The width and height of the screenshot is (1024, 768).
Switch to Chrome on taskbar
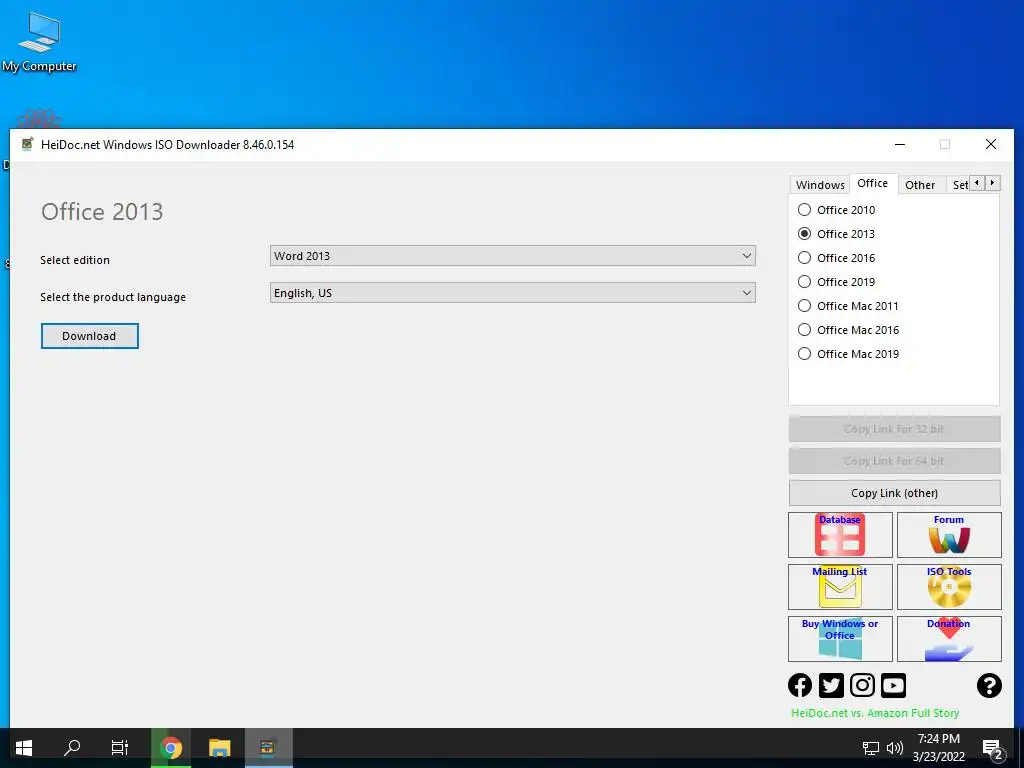[171, 748]
